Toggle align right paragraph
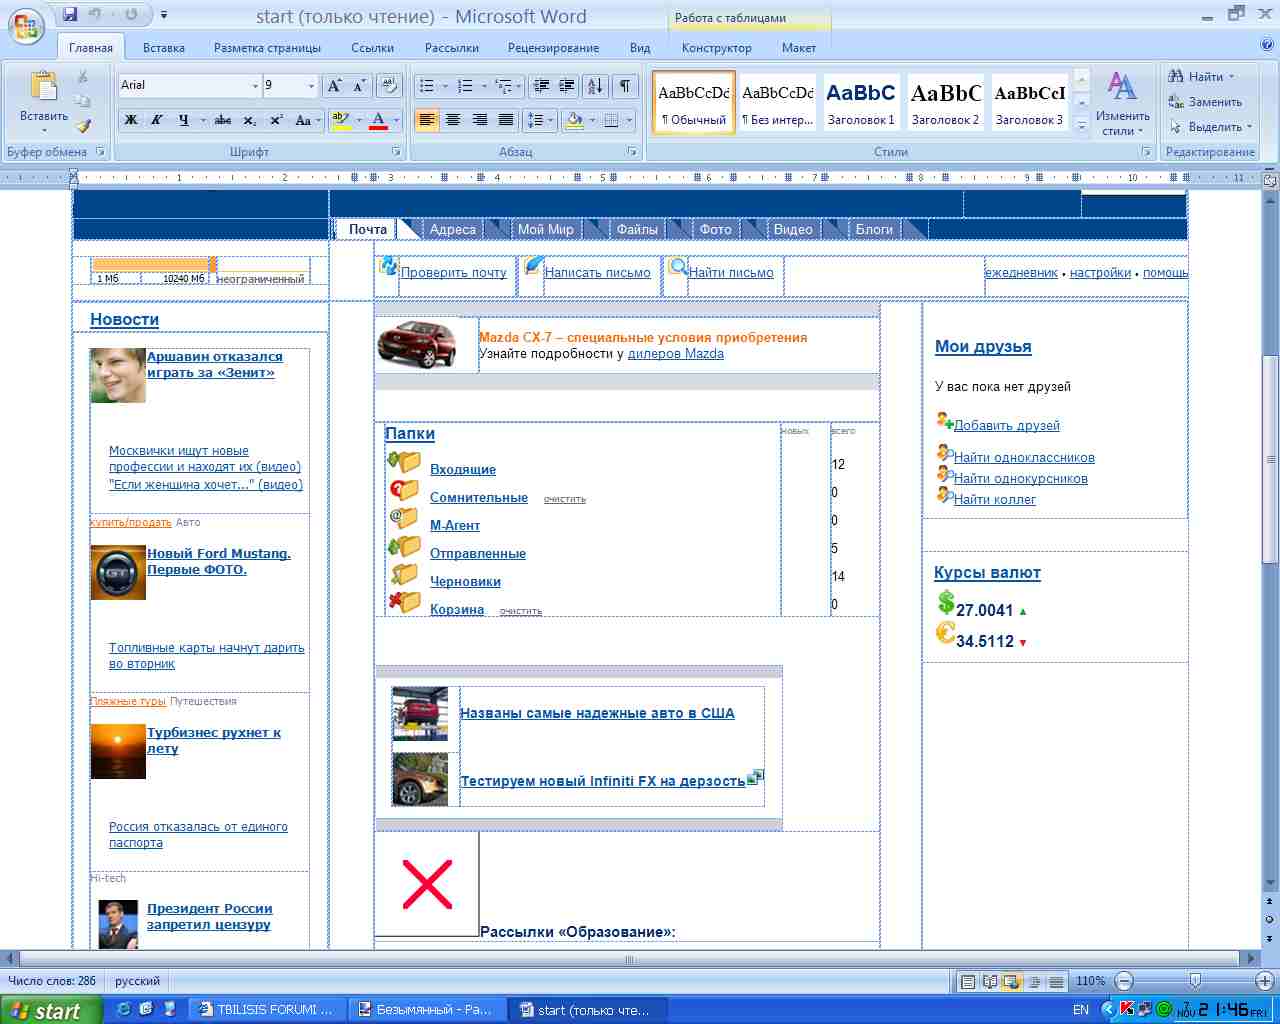 pos(479,120)
